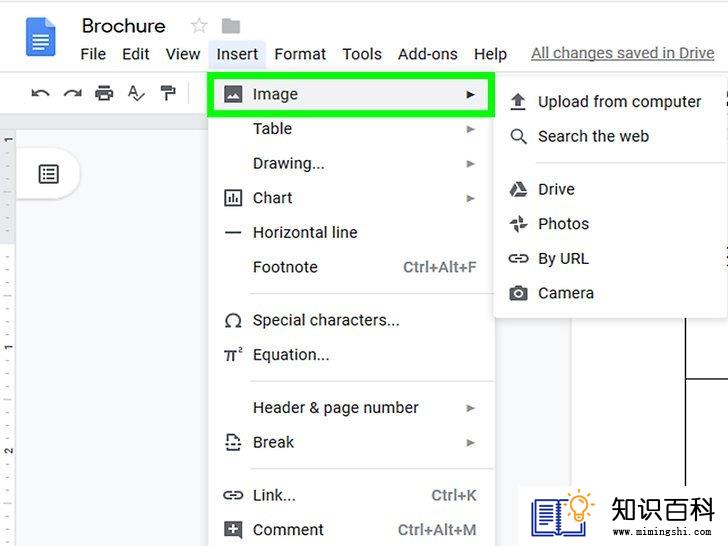Select Header & page number
728x546 pixels.
[351, 408]
